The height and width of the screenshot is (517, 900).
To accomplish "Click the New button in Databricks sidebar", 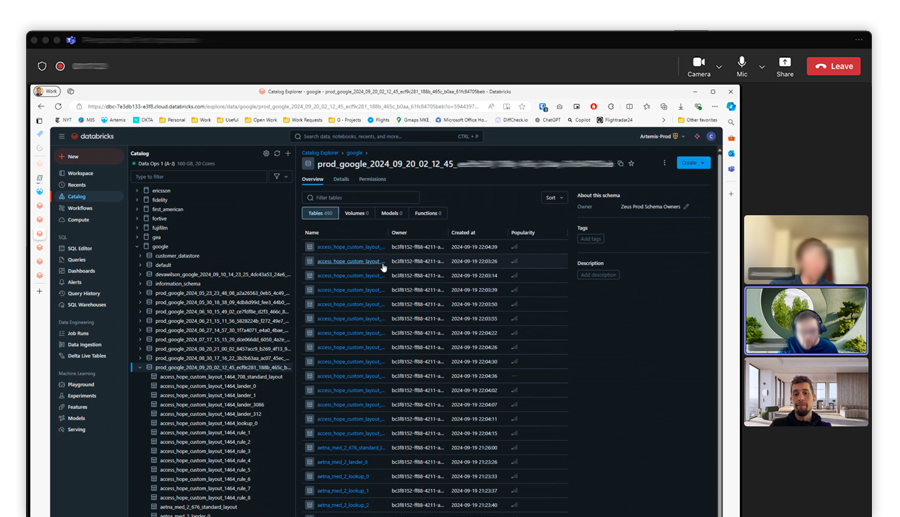I will click(89, 156).
